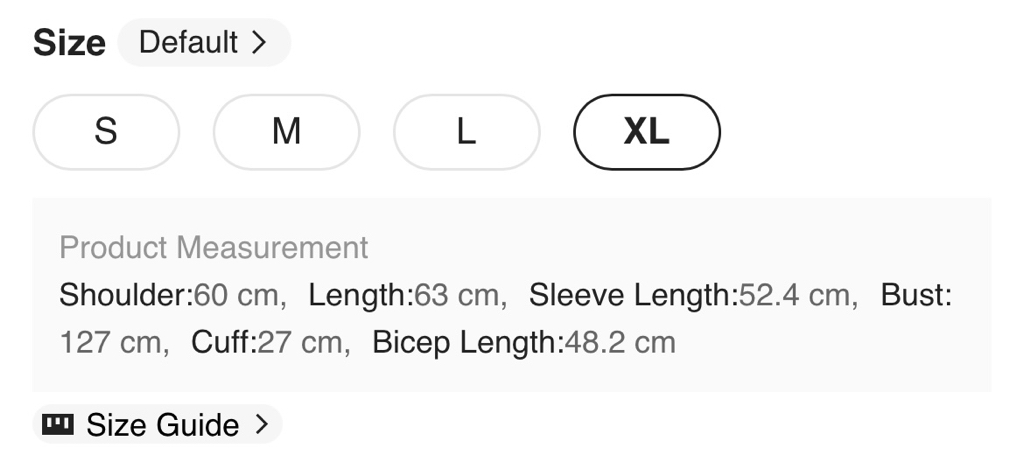
Task: Open the Default size standard dropdown
Action: pyautogui.click(x=203, y=43)
